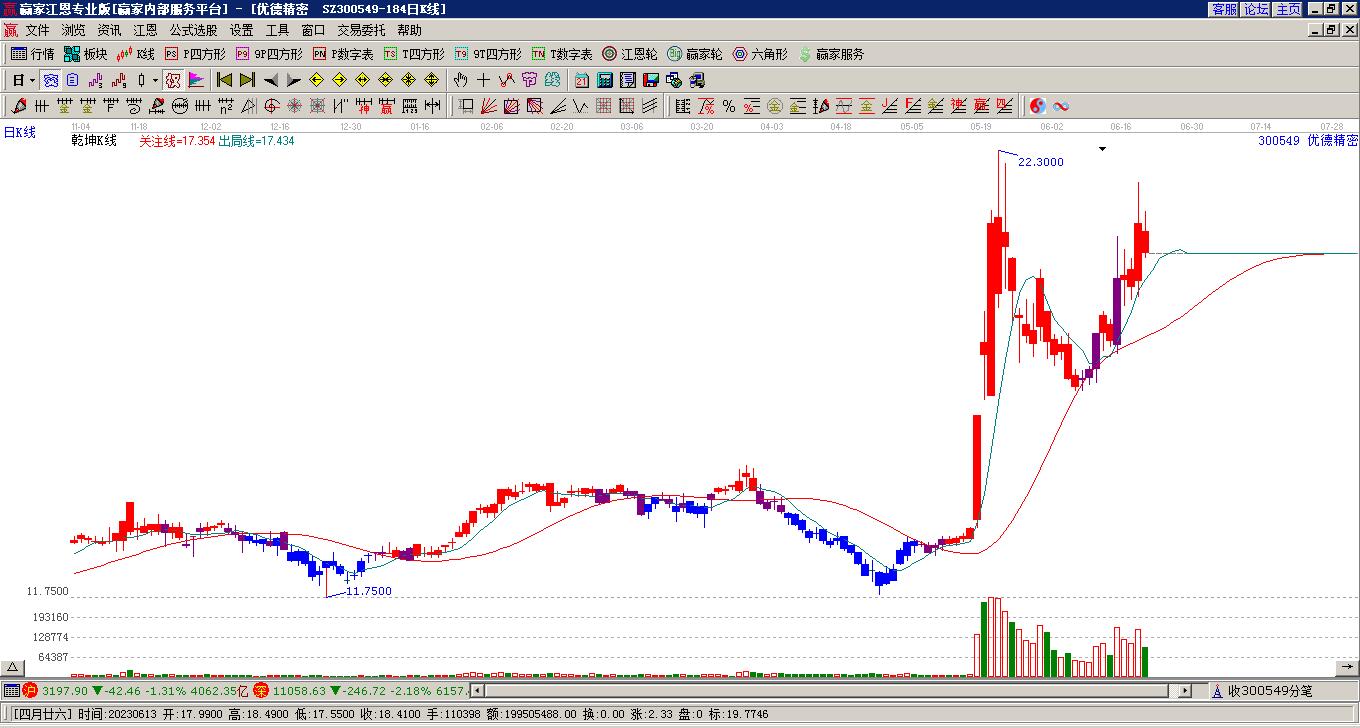Select the red pencil drawing tool
This screenshot has height=728, width=1360.
point(19,106)
